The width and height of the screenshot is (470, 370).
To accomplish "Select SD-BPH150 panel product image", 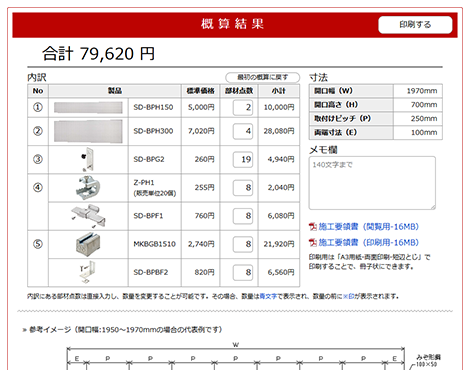I will (x=88, y=107).
